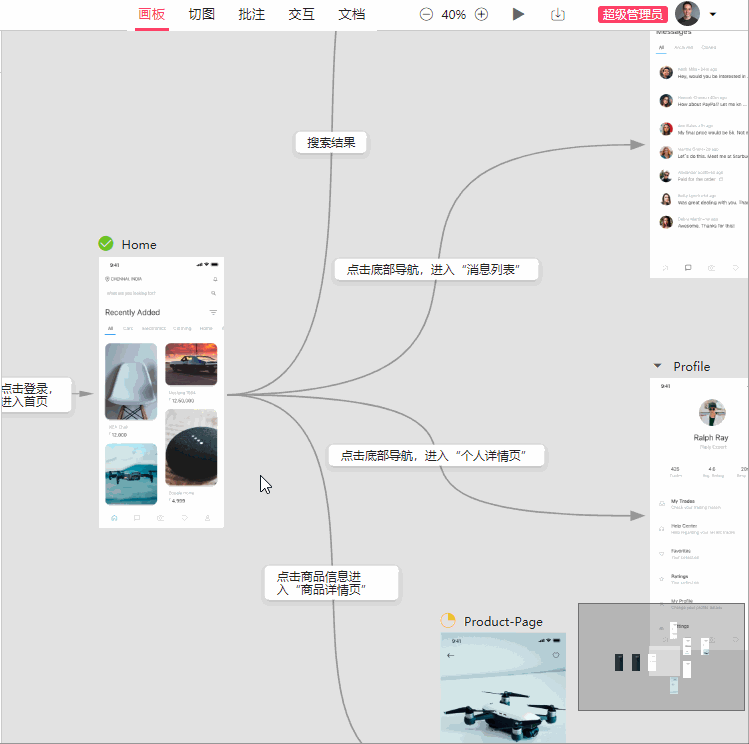Click the Recently Added heading

132,312
